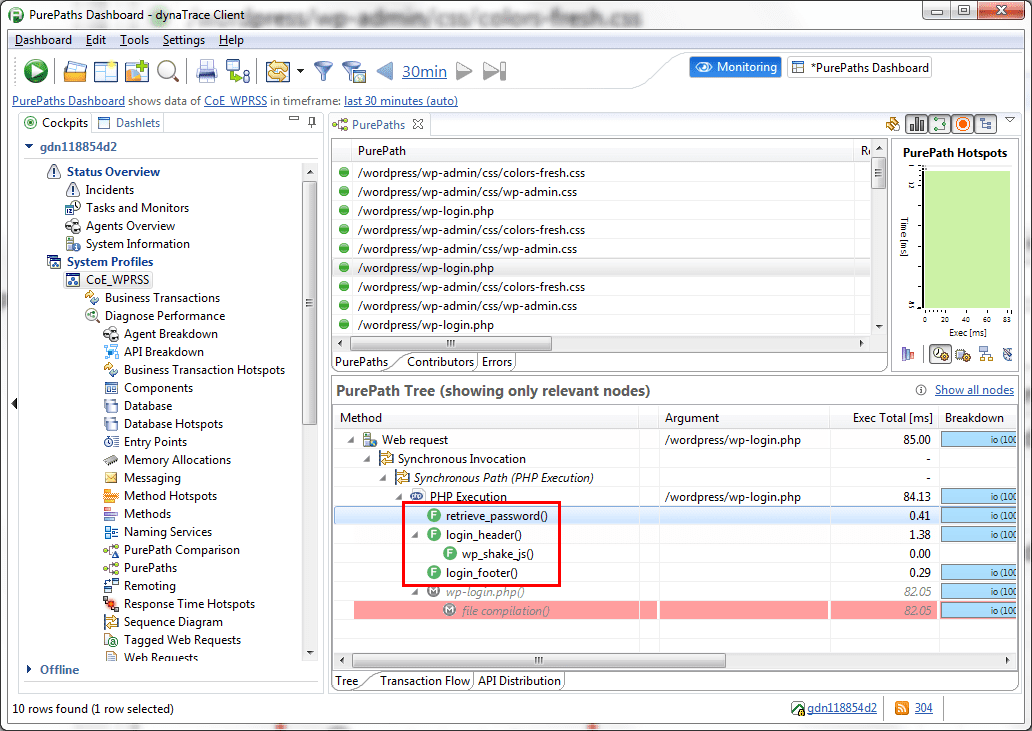The image size is (1032, 731).
Task: Click the CoE_WPRSS profile link
Action: coord(236,101)
